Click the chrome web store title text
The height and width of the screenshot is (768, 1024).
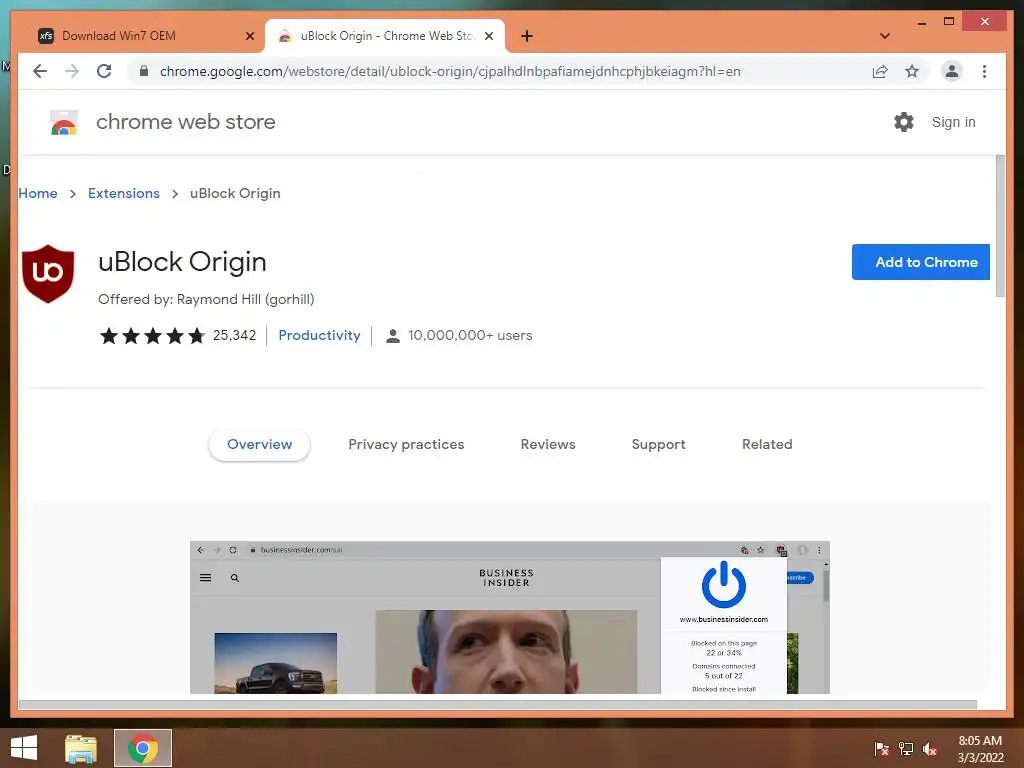coord(185,122)
